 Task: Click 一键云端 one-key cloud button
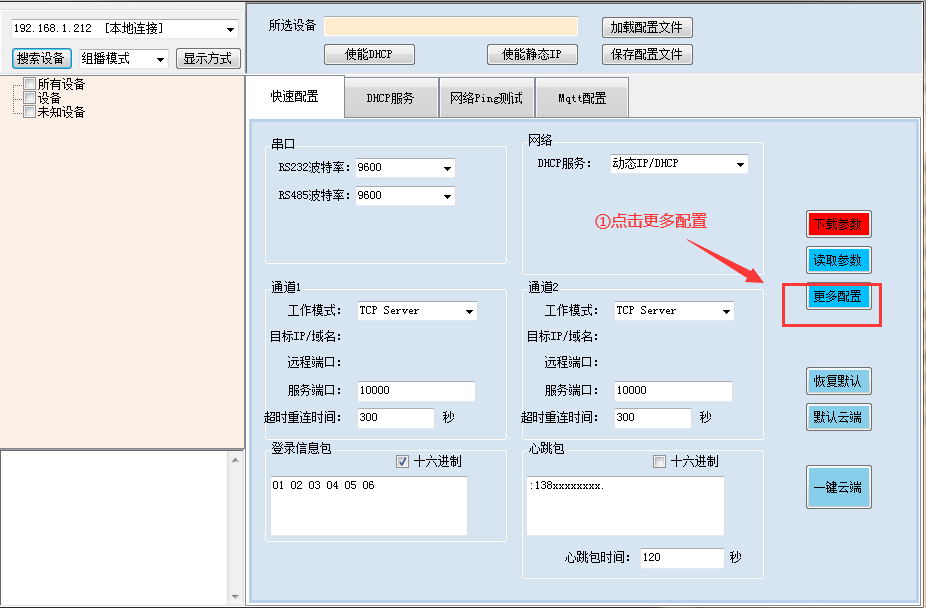838,487
